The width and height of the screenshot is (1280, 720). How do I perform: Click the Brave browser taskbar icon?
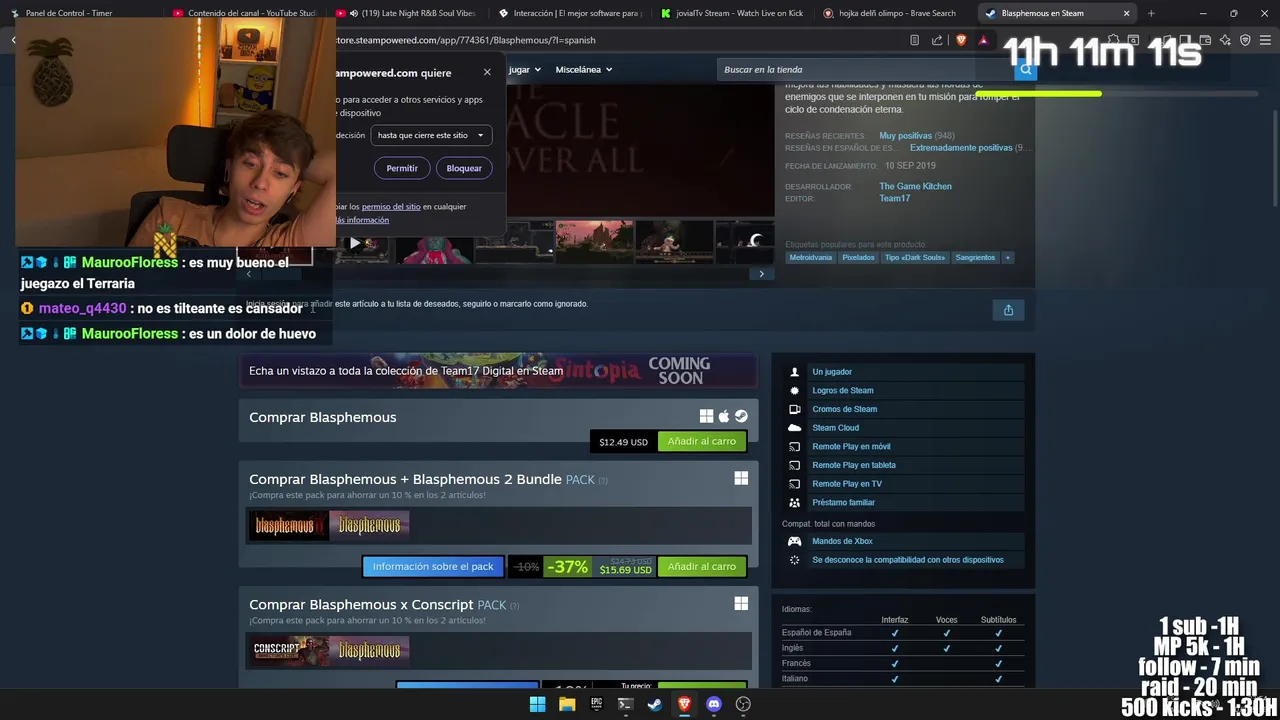pyautogui.click(x=684, y=704)
